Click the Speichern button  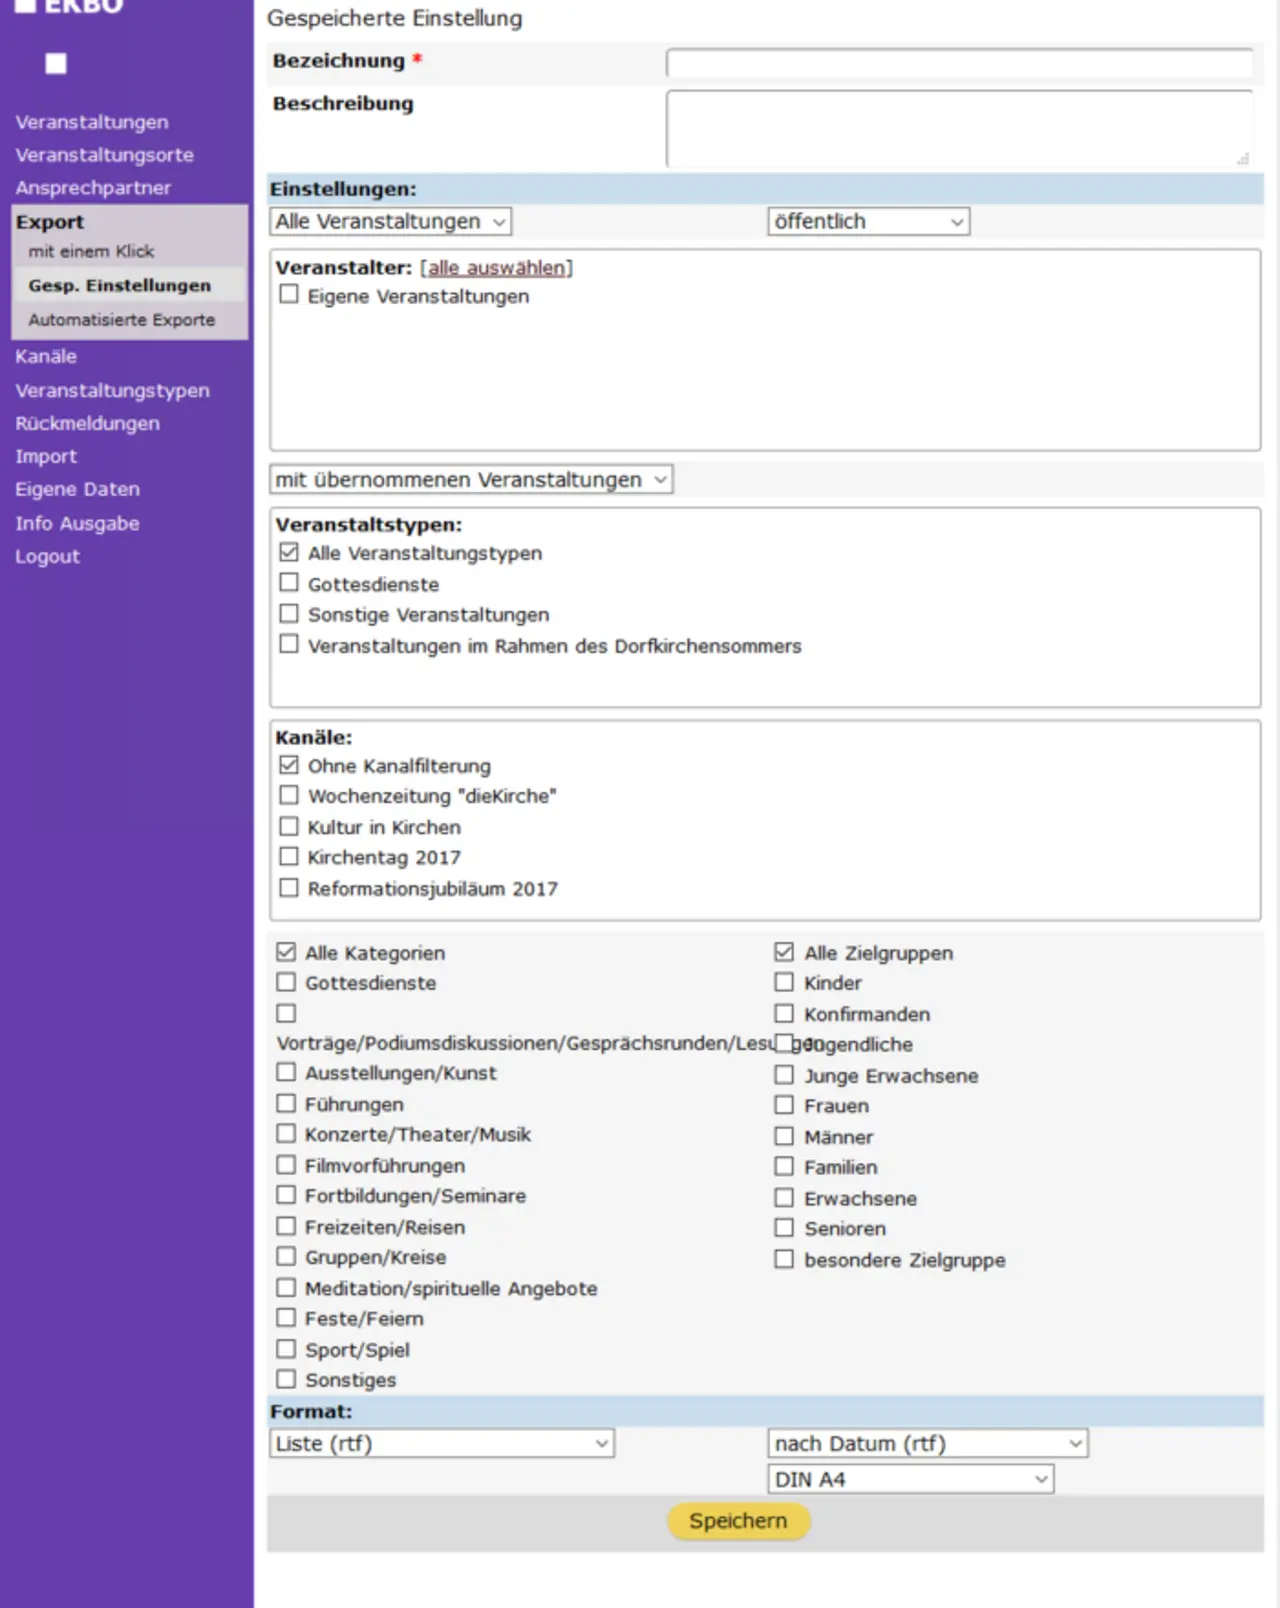coord(738,1521)
